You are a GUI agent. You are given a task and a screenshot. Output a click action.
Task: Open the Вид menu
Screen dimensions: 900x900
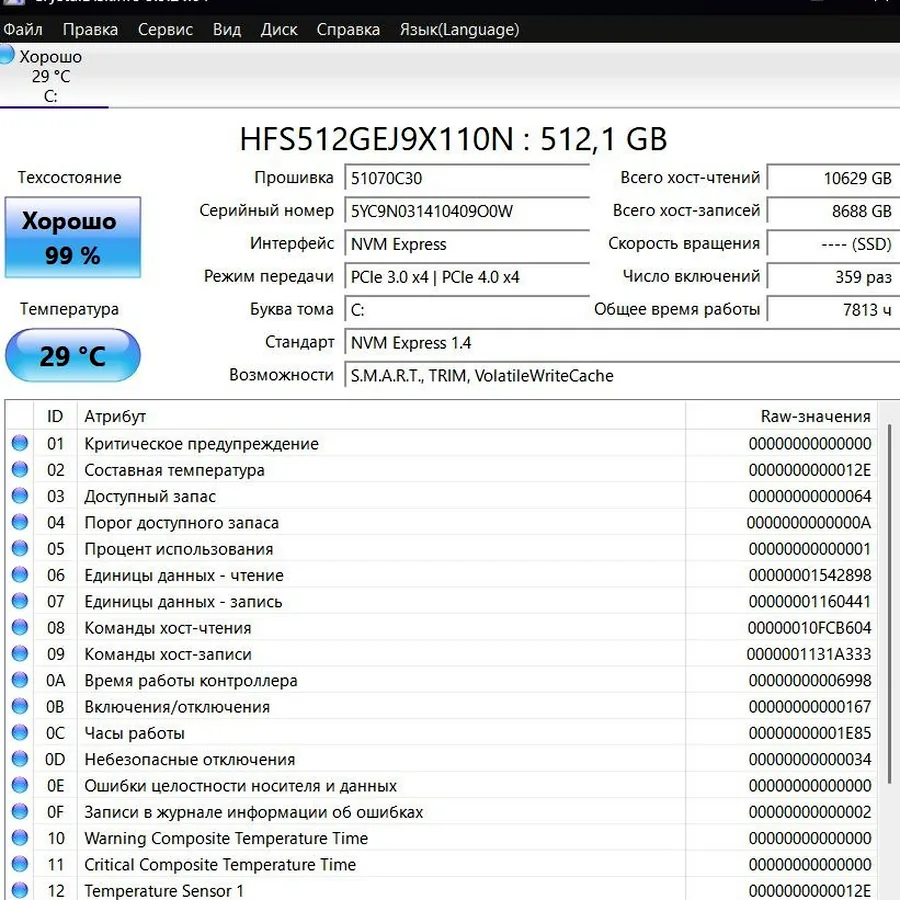(227, 29)
